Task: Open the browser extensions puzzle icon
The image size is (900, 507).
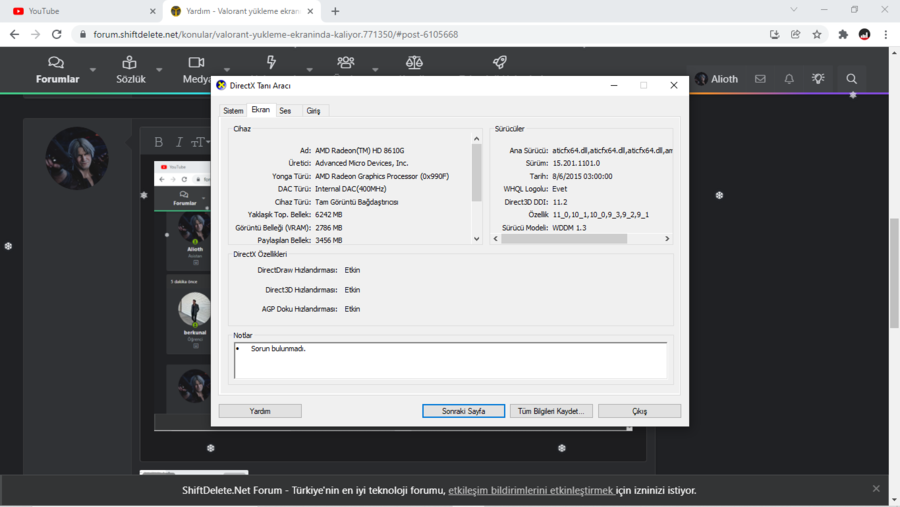Action: (843, 34)
